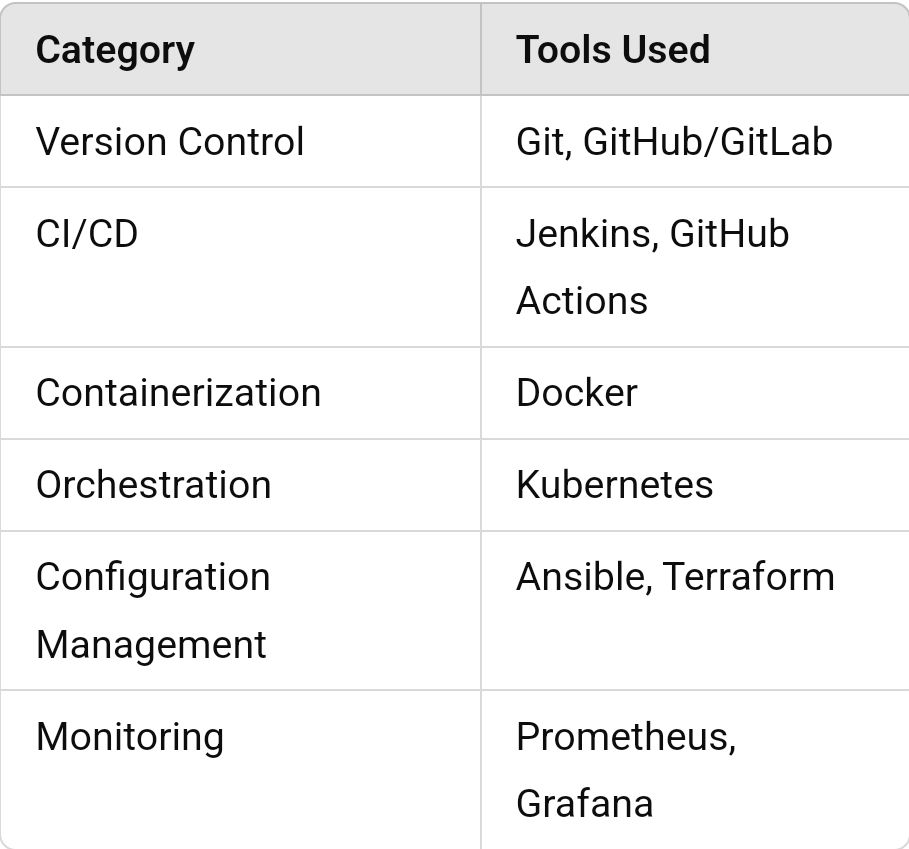This screenshot has height=849, width=909.
Task: Click the word Git before the comma
Action: [540, 142]
